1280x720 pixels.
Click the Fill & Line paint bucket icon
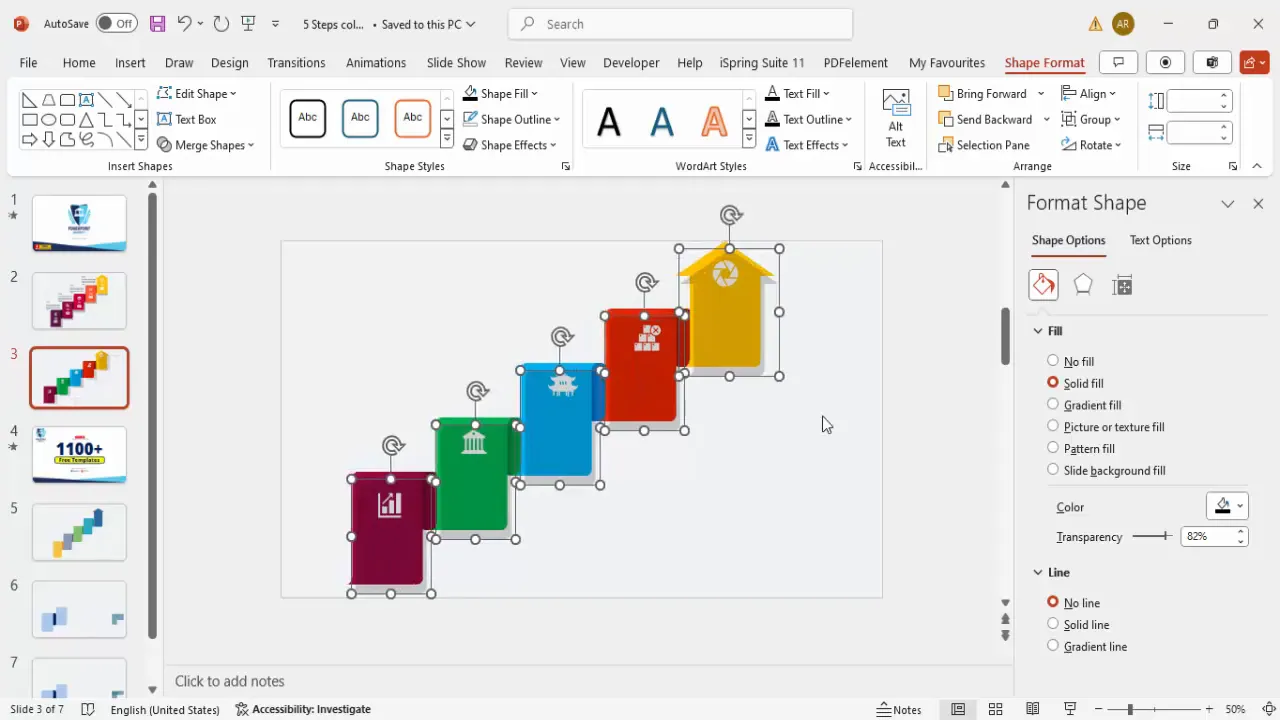(1043, 285)
